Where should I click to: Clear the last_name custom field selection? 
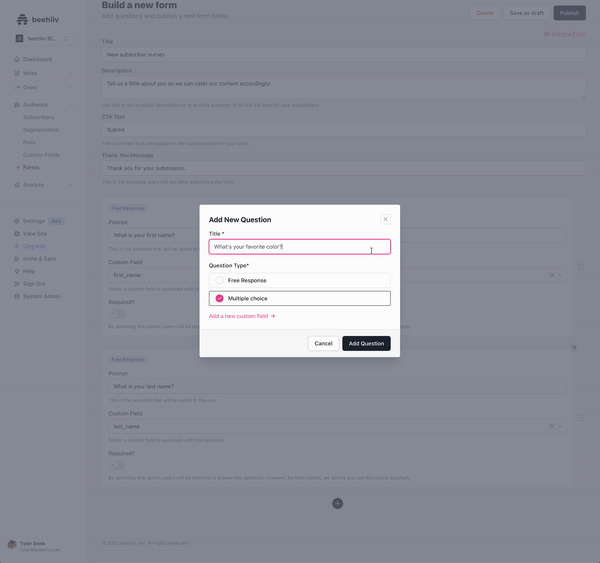coord(551,426)
